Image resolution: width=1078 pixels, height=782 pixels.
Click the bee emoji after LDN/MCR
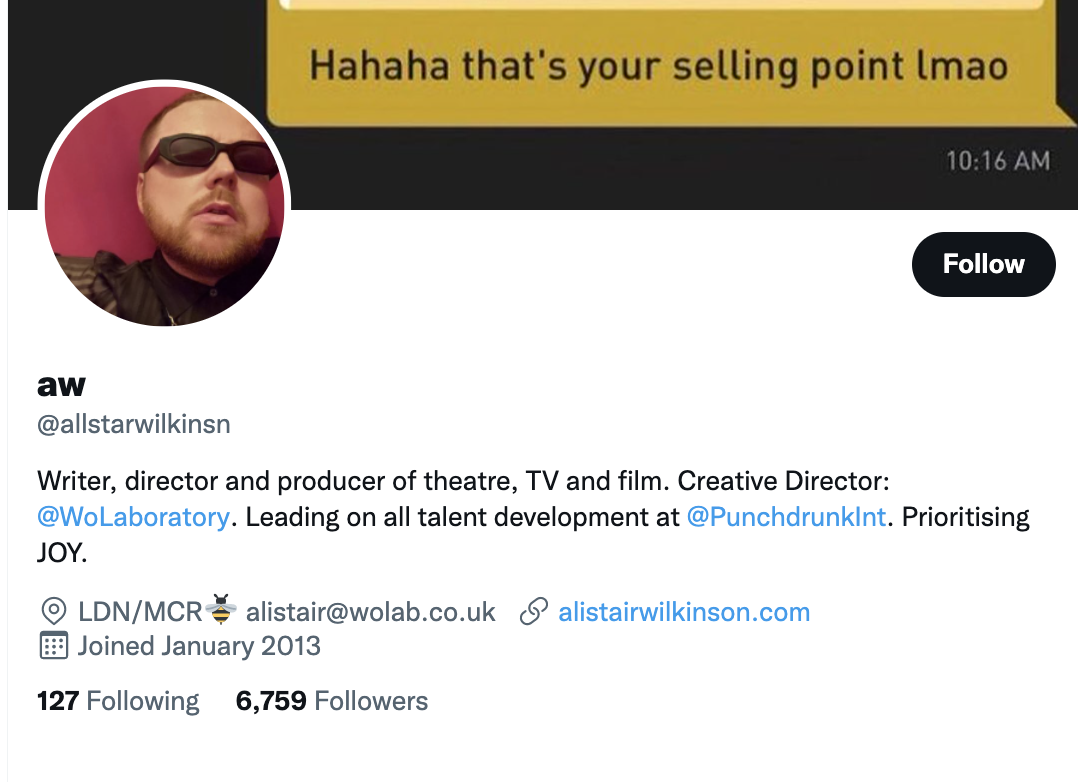222,608
